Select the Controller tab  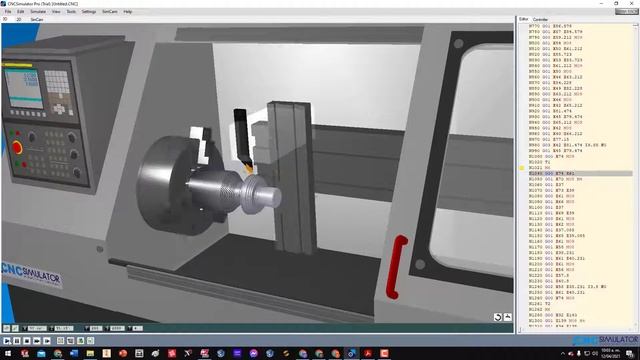(540, 19)
